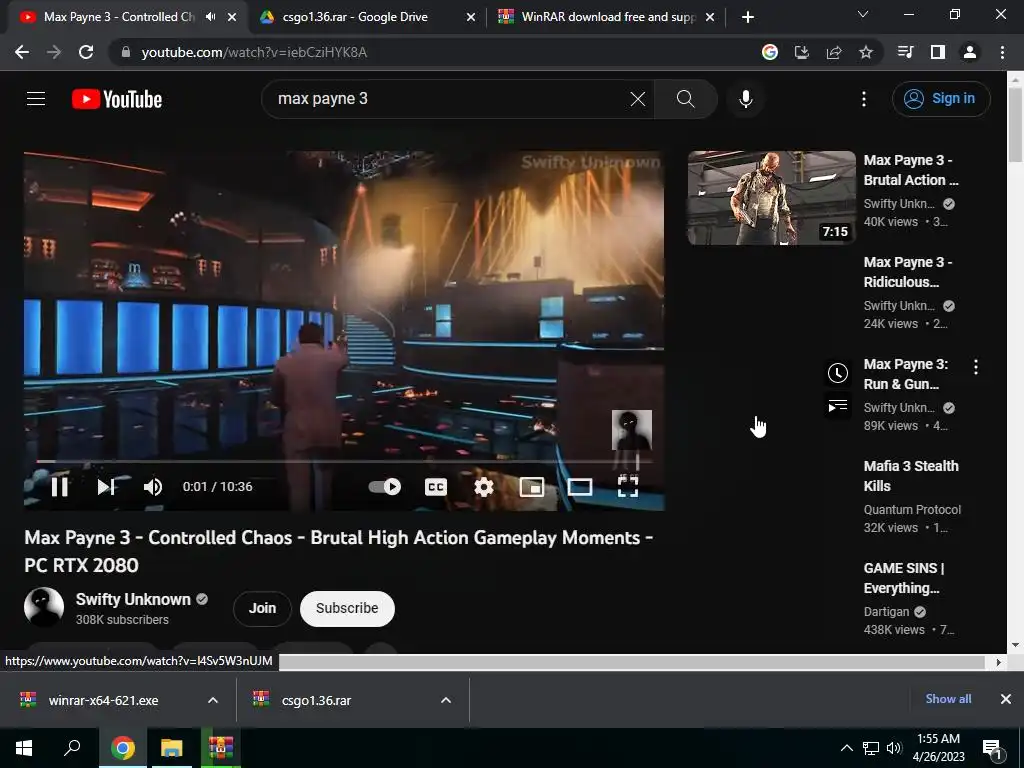Enable theater mode view
1024x768 pixels.
579,487
